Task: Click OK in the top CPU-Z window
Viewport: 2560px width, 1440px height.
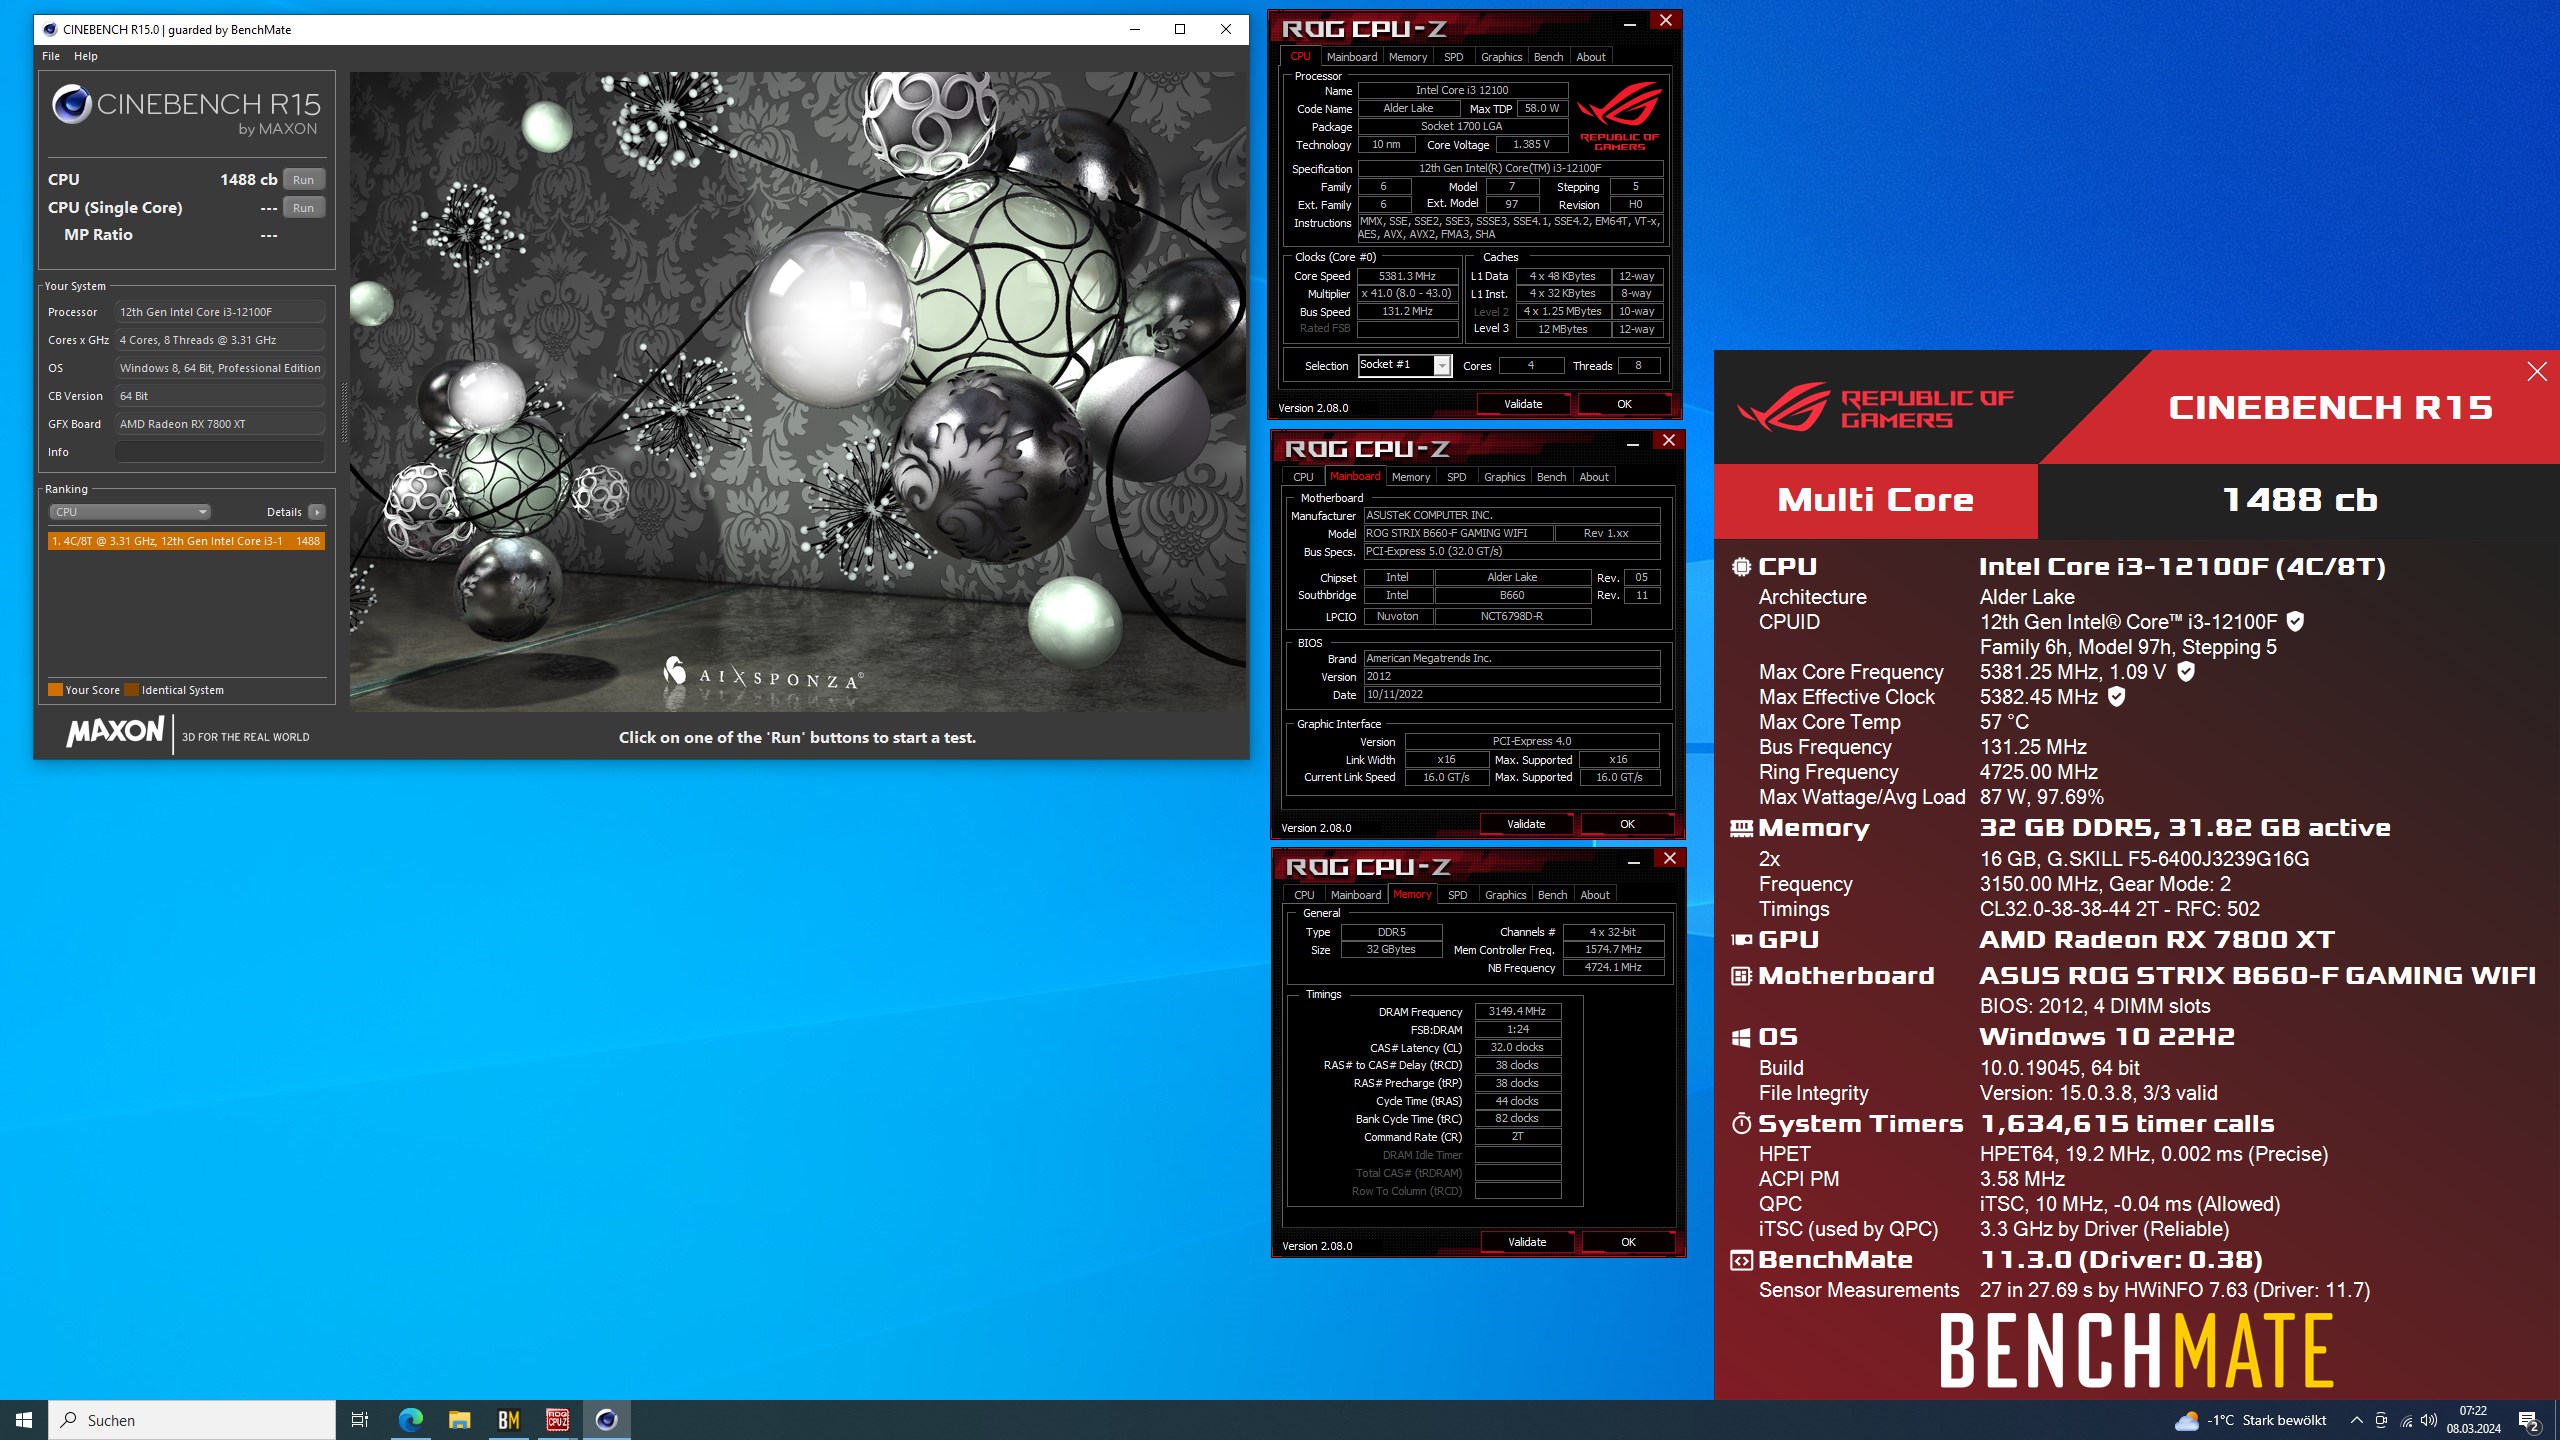Action: (1624, 404)
